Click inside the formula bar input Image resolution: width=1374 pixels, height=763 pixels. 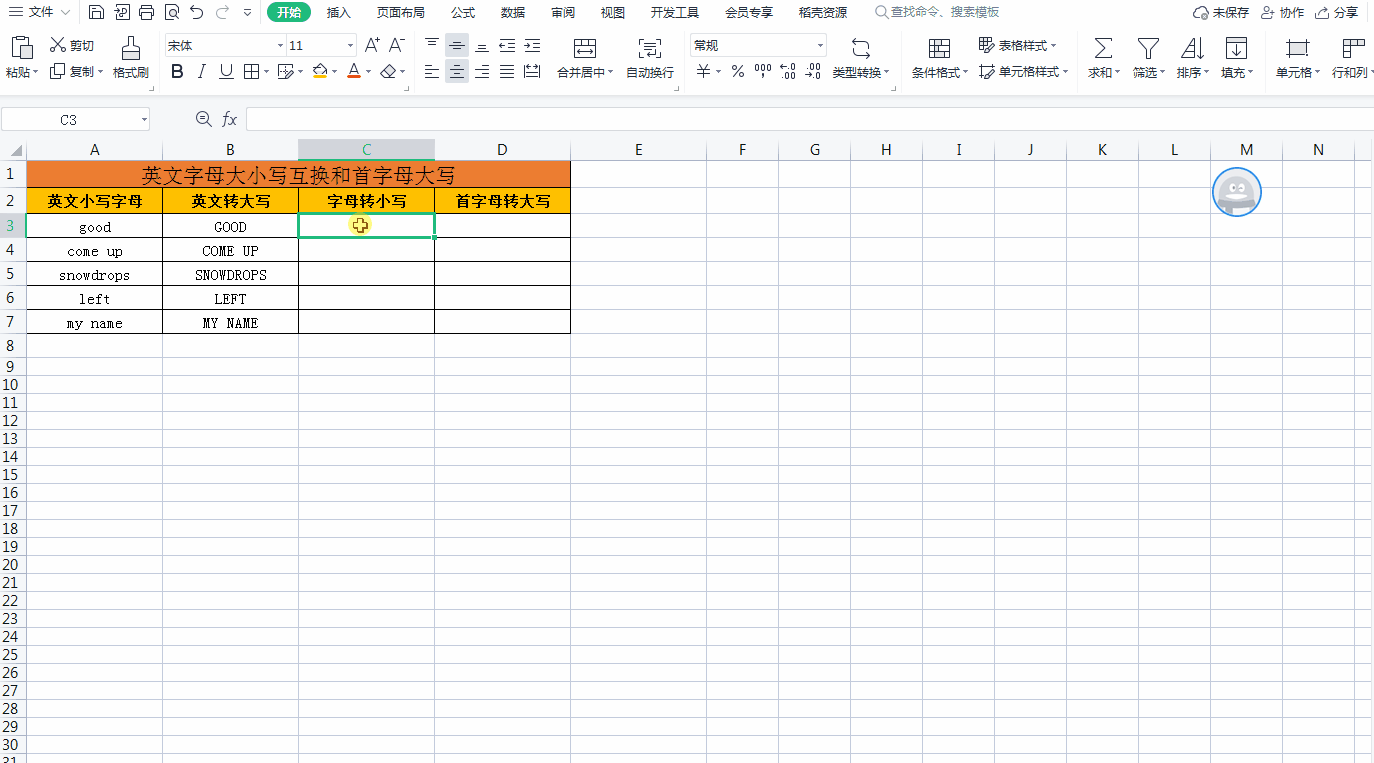(x=809, y=119)
